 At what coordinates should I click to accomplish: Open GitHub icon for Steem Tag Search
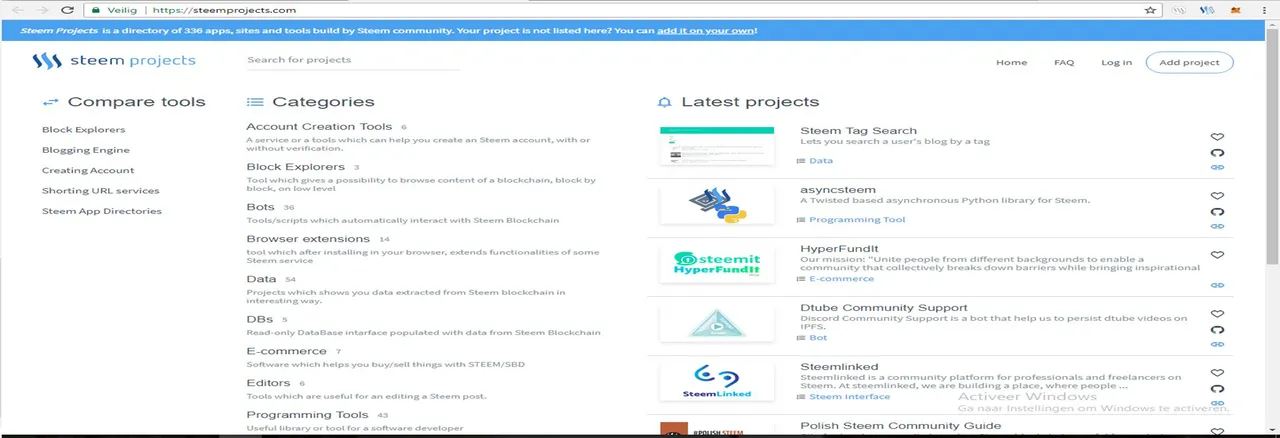point(1217,153)
